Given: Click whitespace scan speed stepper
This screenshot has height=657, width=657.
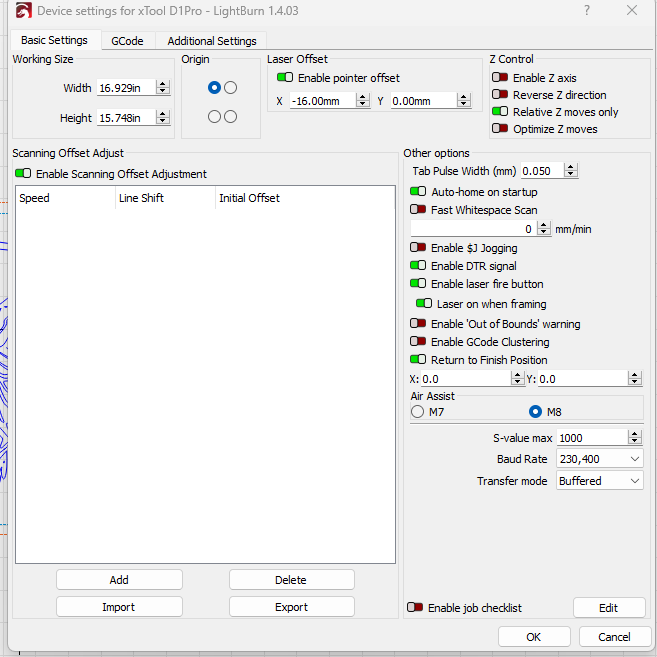Looking at the screenshot, I should click(x=543, y=229).
